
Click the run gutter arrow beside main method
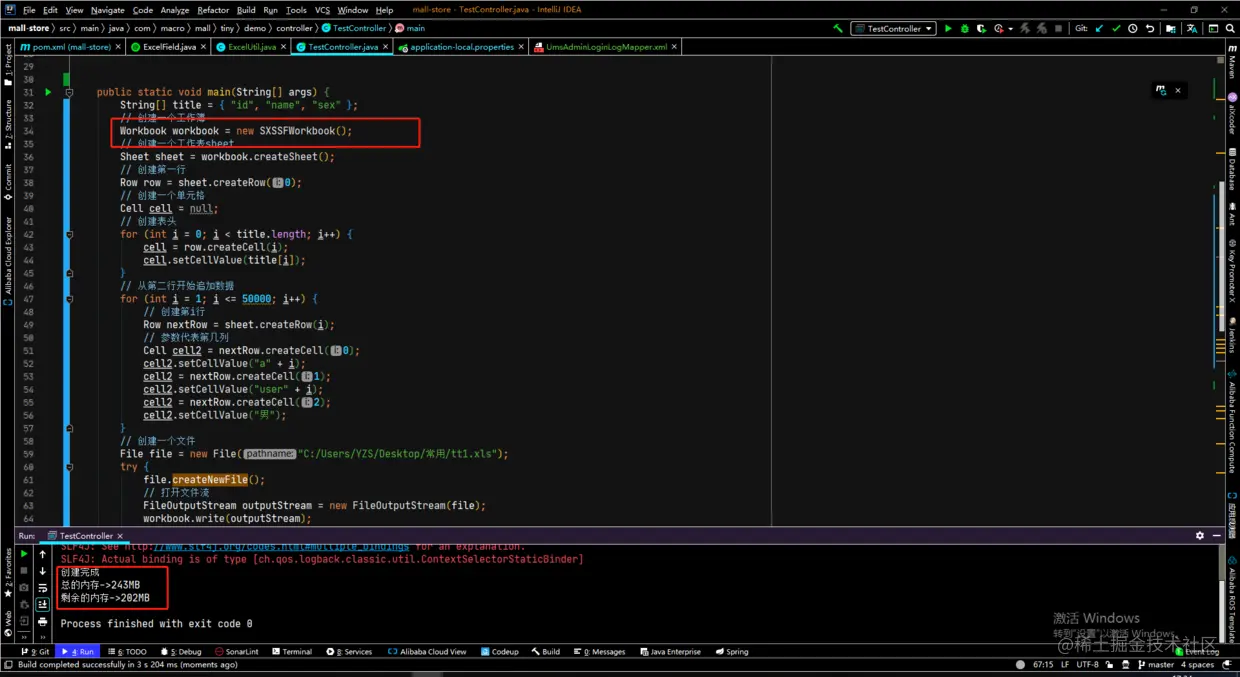click(x=47, y=92)
